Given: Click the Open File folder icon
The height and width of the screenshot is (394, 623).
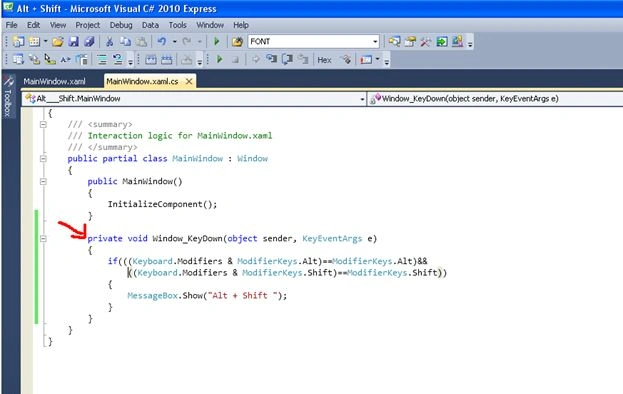Looking at the screenshot, I should pyautogui.click(x=57, y=41).
